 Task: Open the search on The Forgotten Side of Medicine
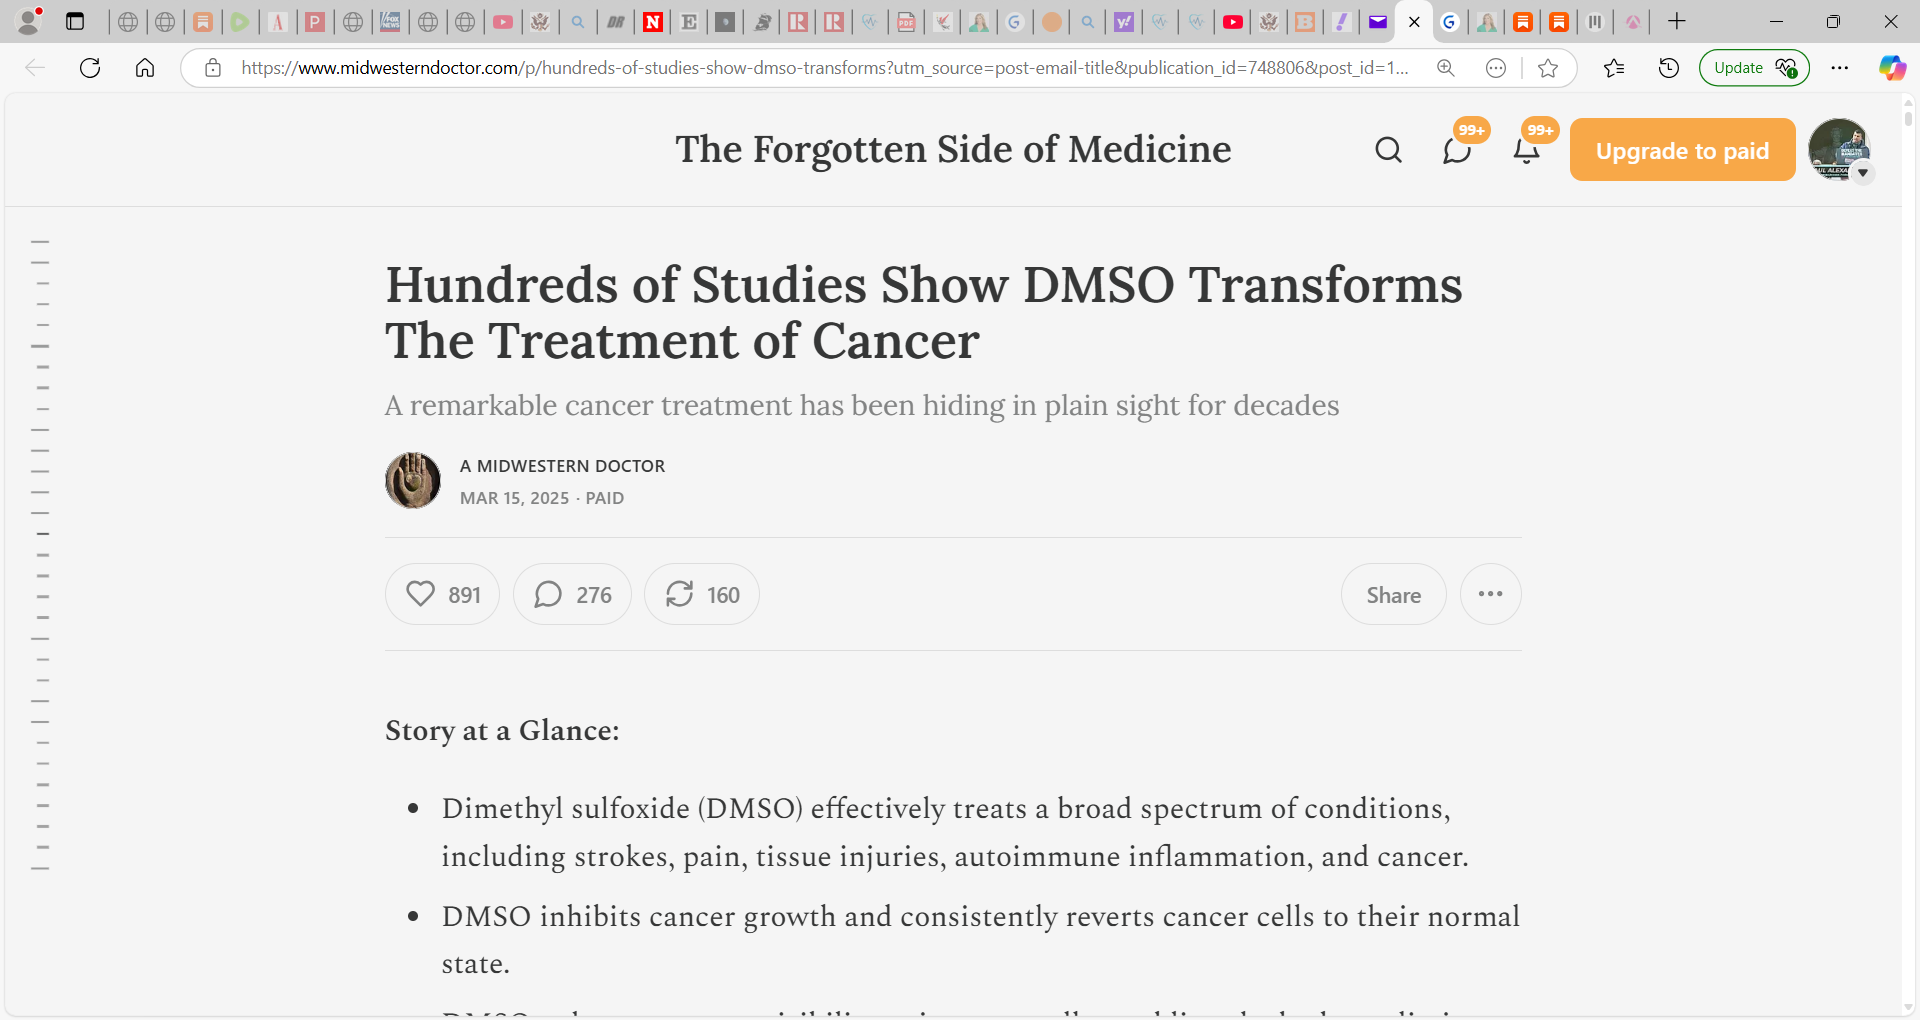[1388, 149]
